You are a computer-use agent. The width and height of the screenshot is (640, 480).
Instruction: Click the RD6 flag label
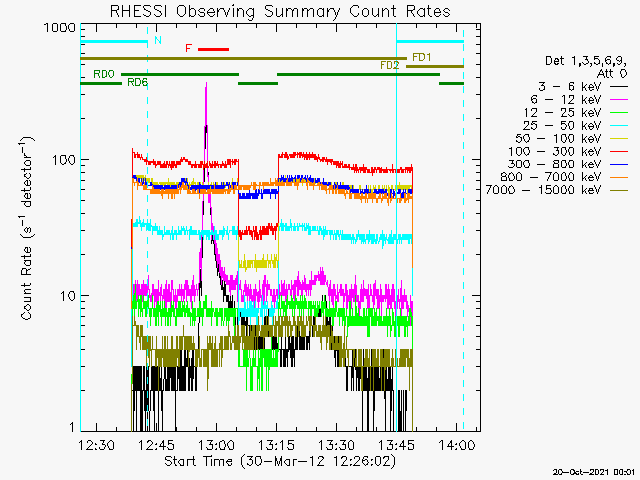coord(138,82)
